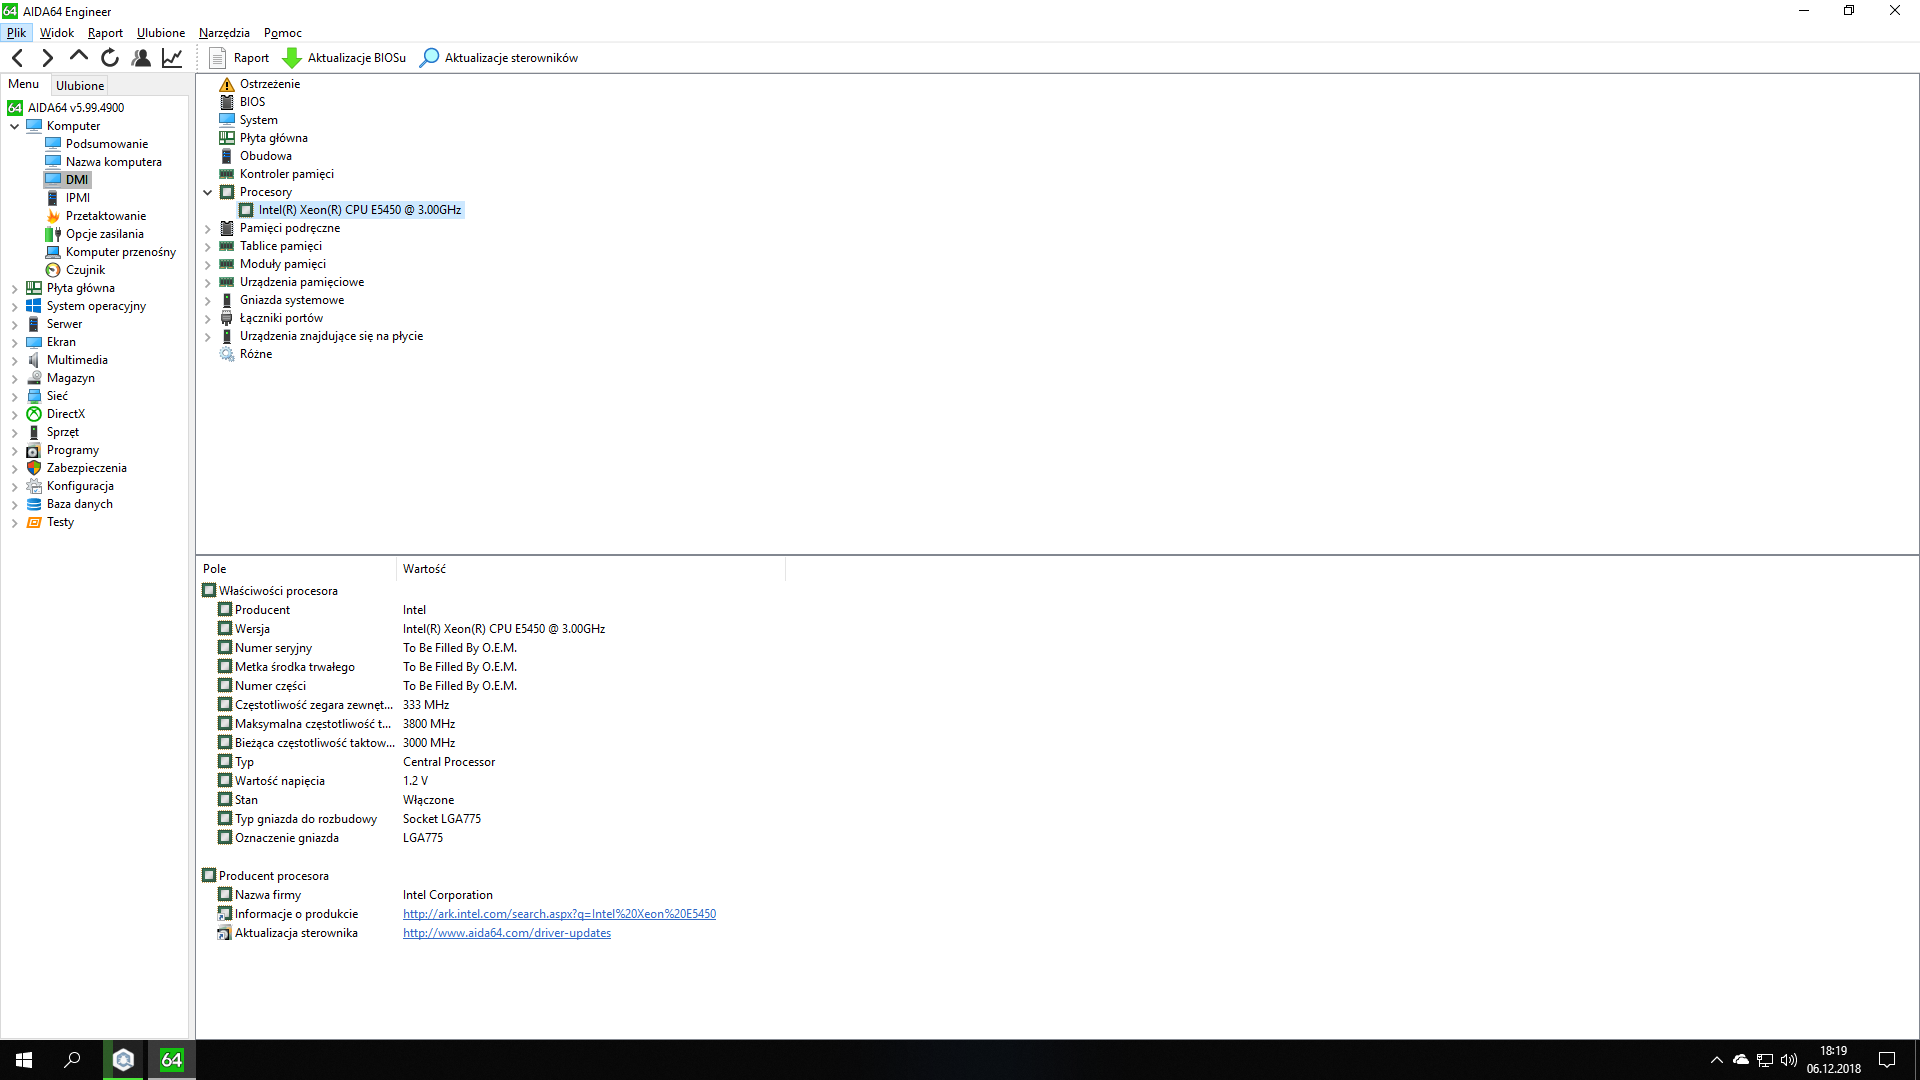Open the Windows notification center
Screen dimensions: 1920x1080
click(x=1887, y=1060)
